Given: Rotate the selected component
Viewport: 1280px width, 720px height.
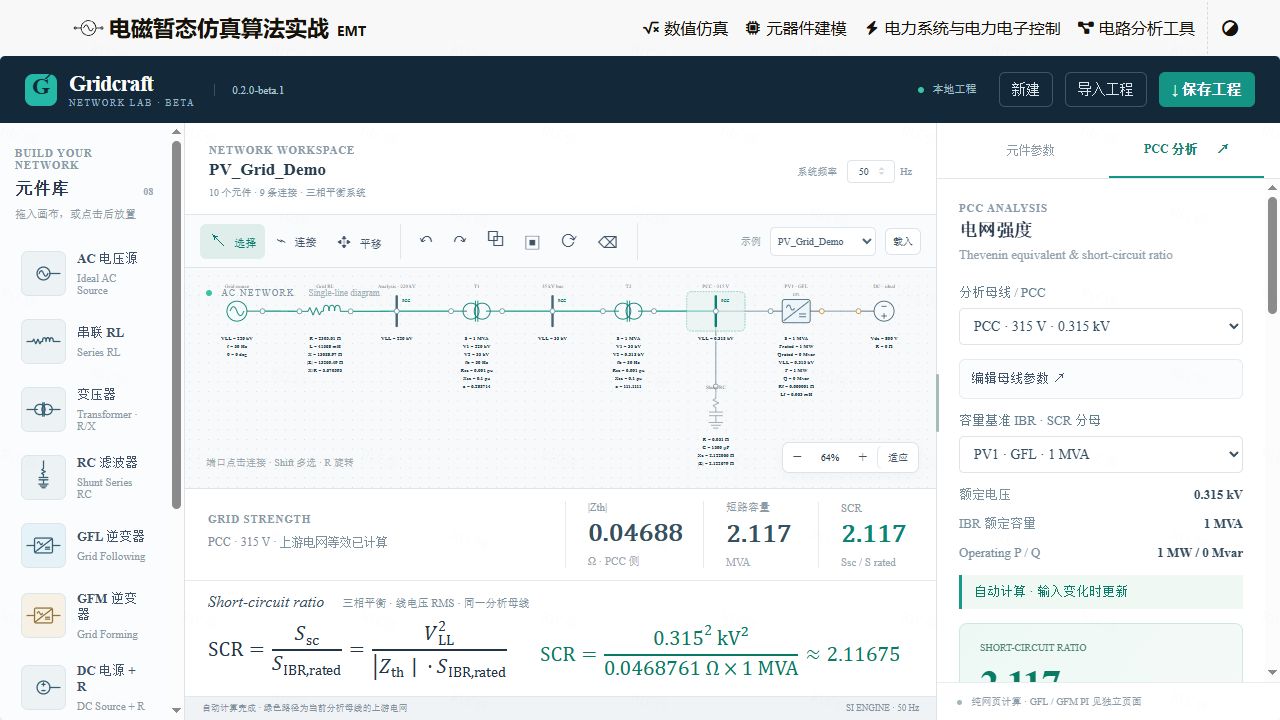Looking at the screenshot, I should 569,241.
